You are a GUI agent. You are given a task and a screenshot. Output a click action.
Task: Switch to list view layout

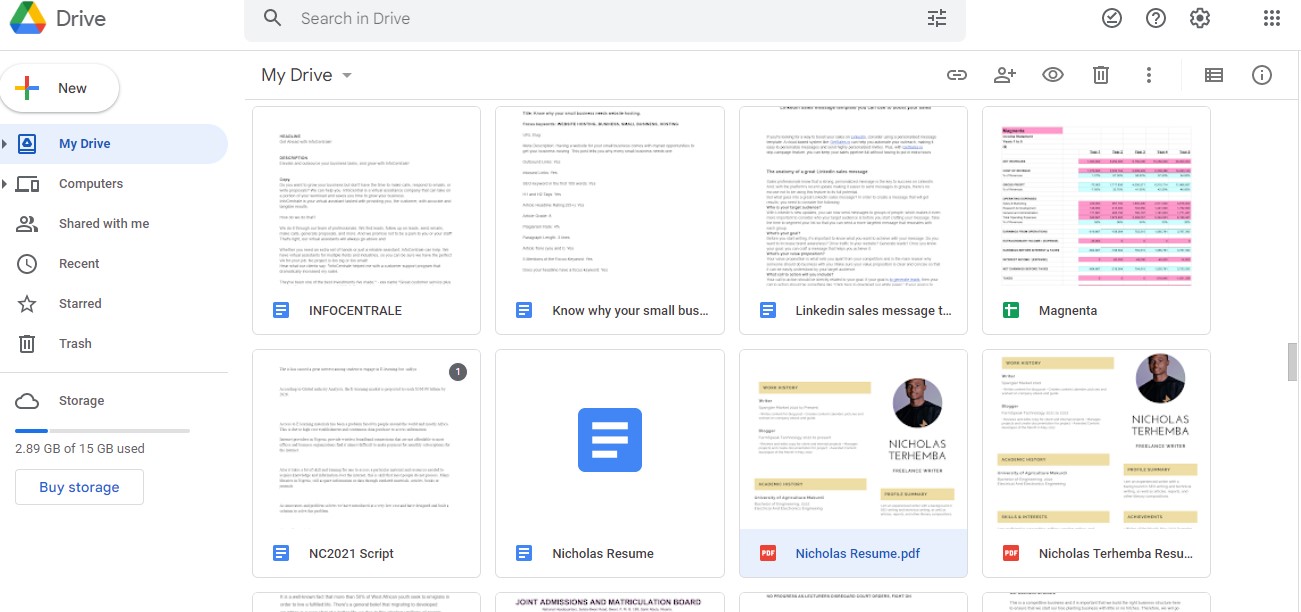tap(1213, 74)
